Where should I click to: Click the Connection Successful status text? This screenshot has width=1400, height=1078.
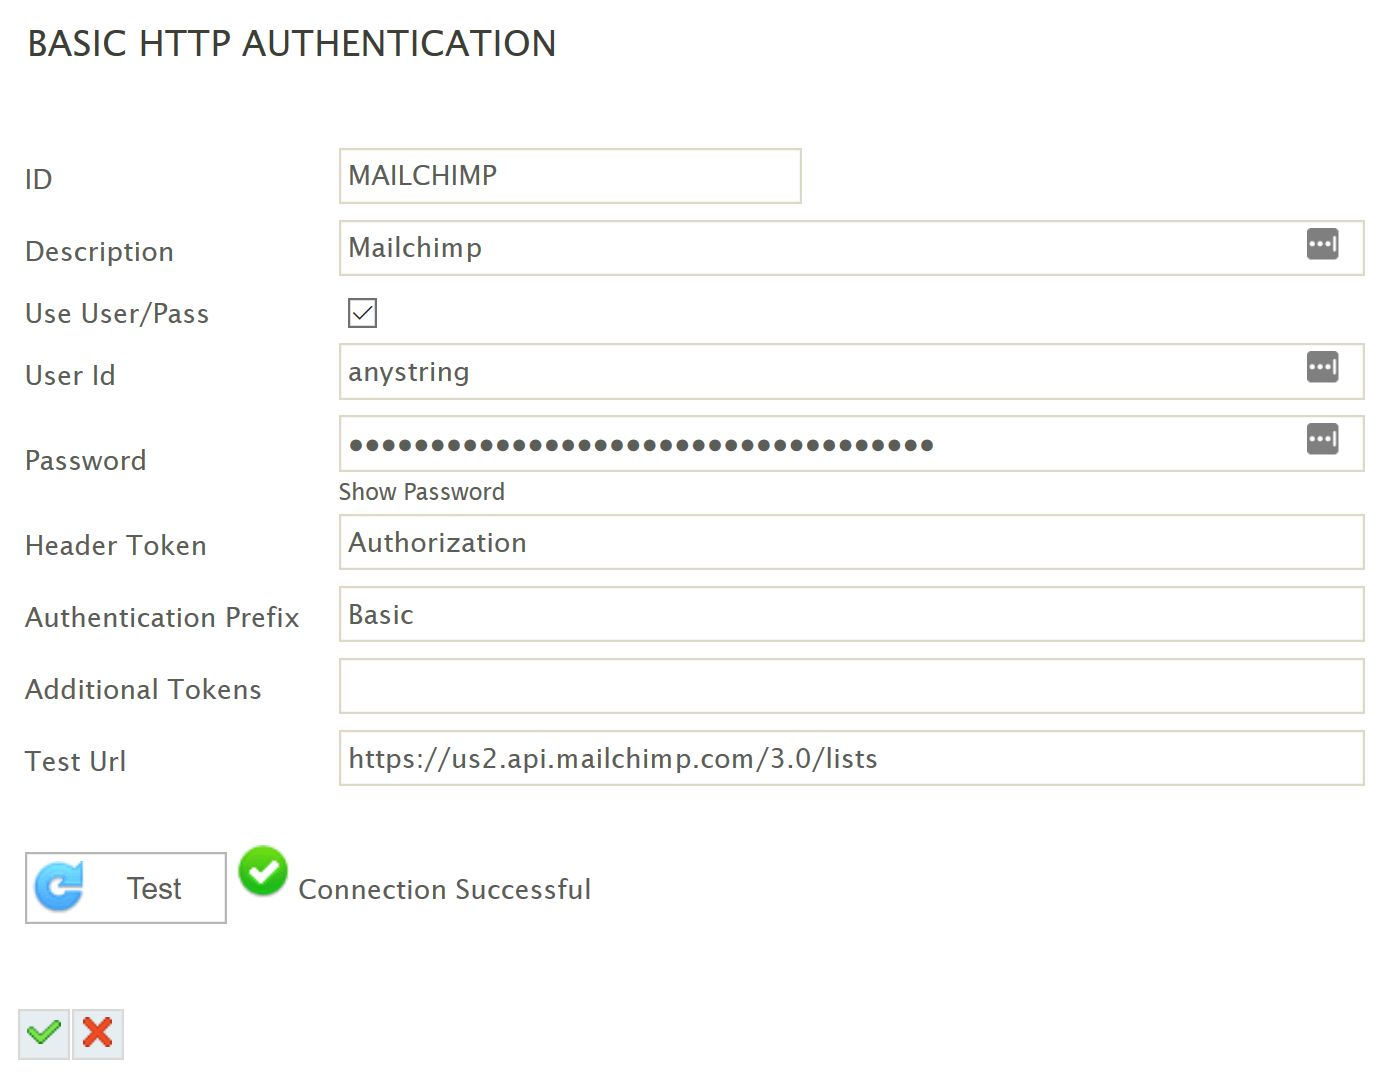(444, 889)
